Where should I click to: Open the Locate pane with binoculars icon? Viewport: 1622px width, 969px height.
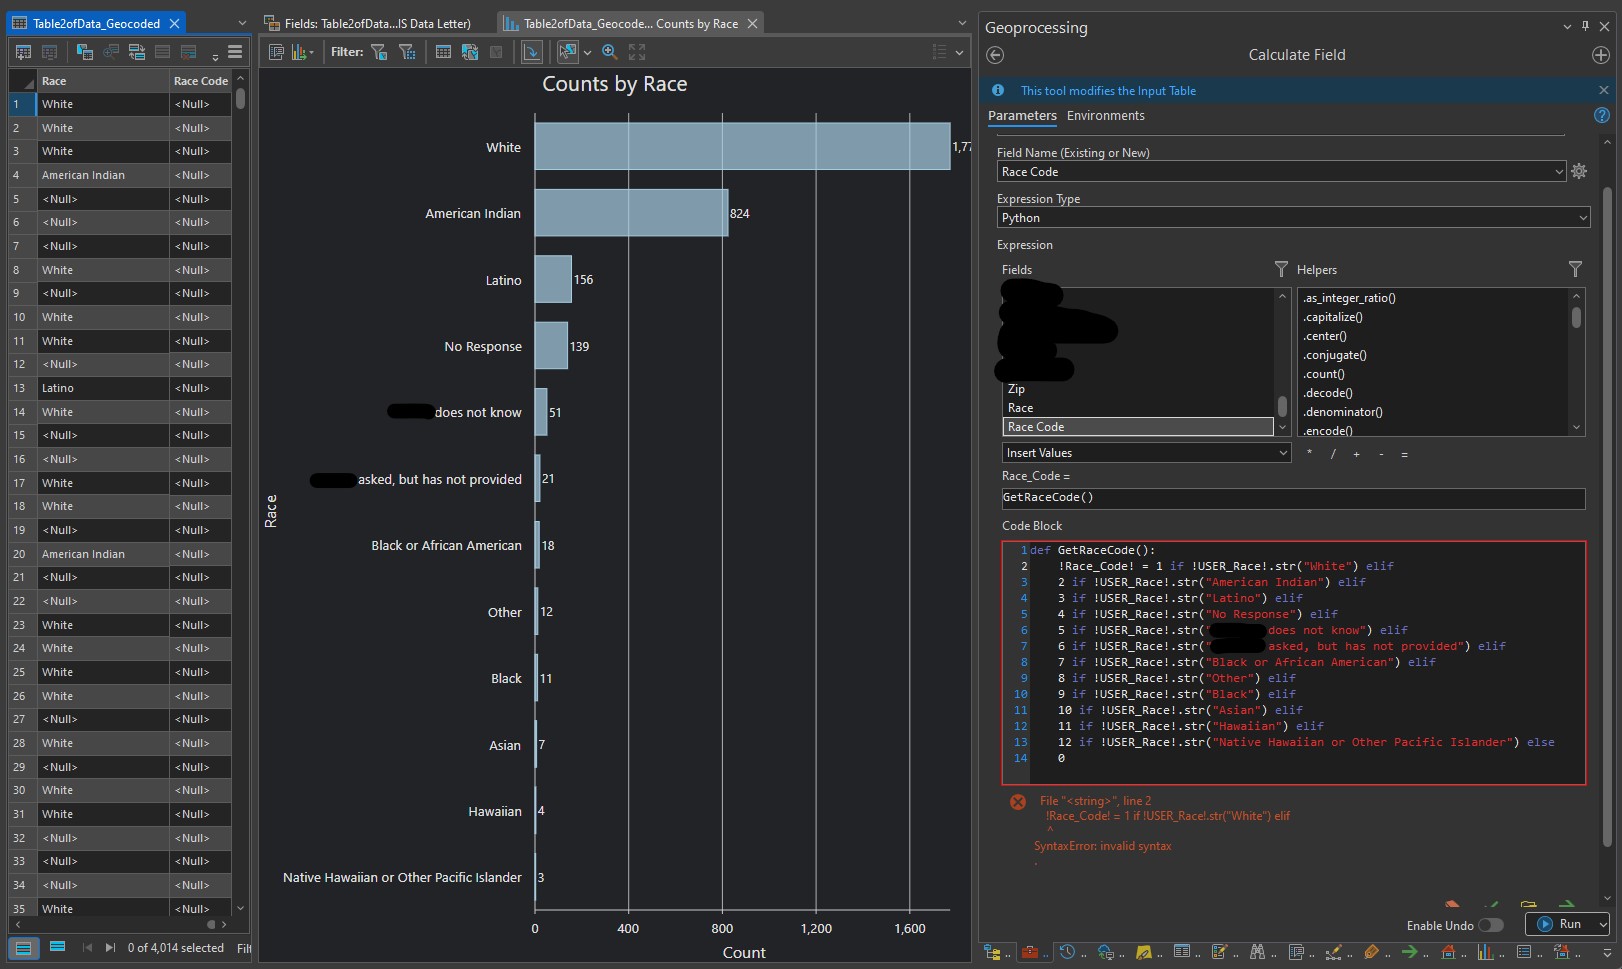click(x=1258, y=951)
